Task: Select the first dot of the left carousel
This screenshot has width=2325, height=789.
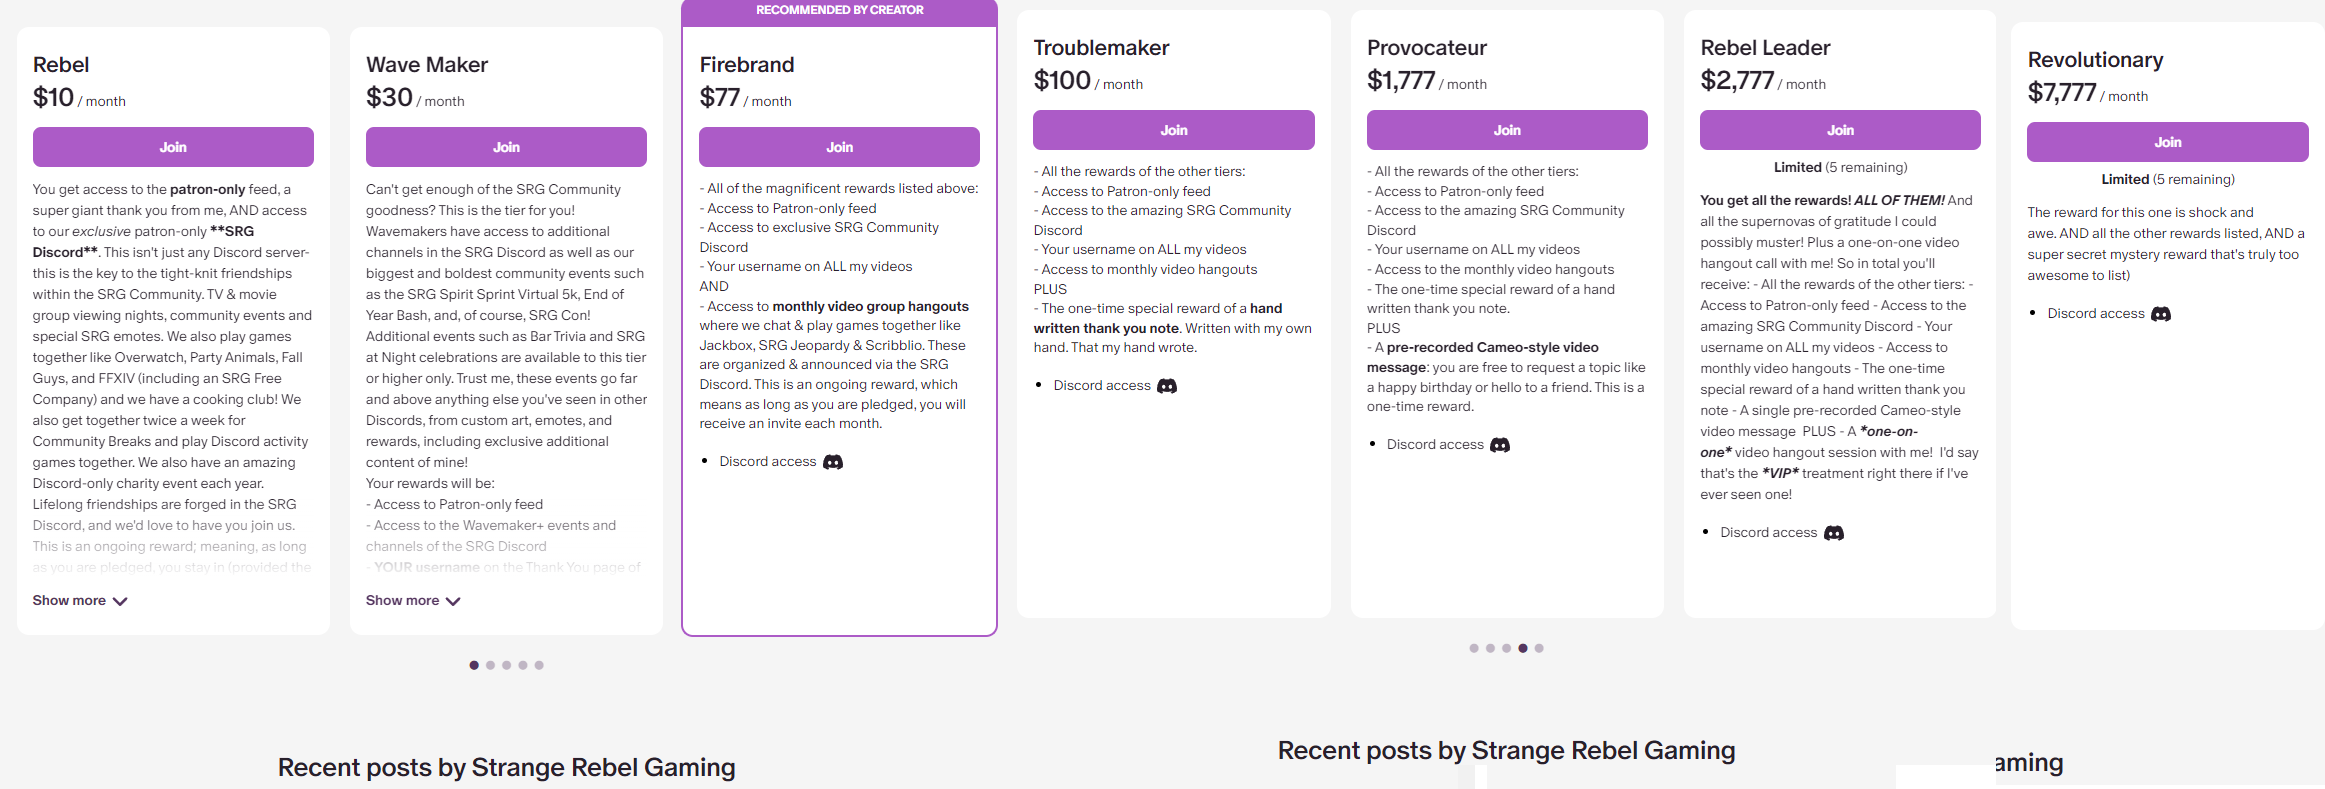Action: coord(474,665)
